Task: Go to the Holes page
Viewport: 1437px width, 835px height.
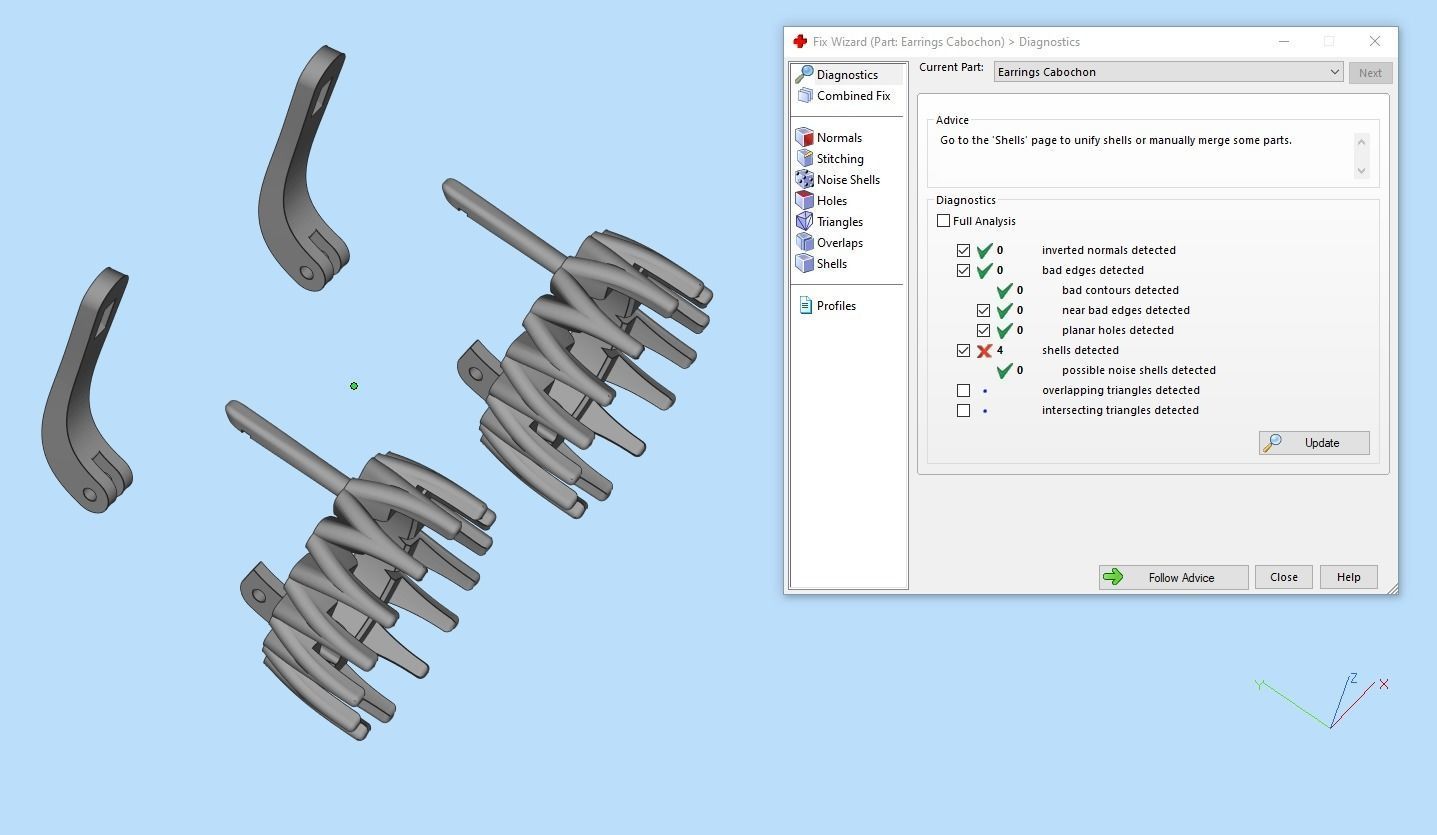Action: [x=832, y=201]
